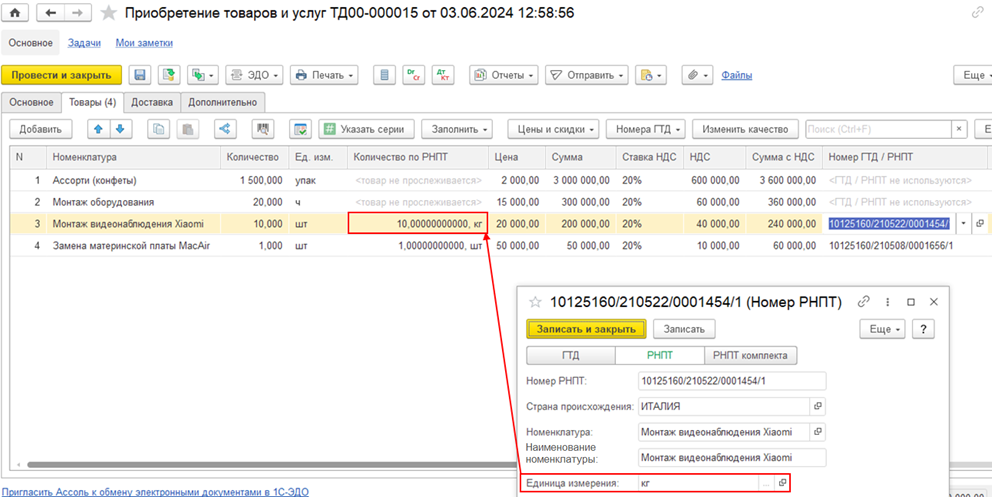This screenshot has height=499, width=992.
Task: Click Пригласить Ассоль к обмену link
Action: click(x=155, y=491)
